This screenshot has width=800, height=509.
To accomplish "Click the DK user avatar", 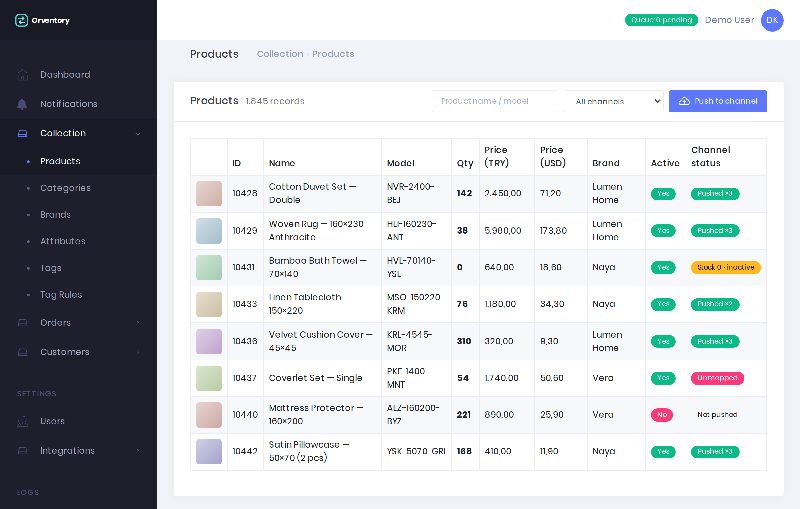I will (772, 20).
